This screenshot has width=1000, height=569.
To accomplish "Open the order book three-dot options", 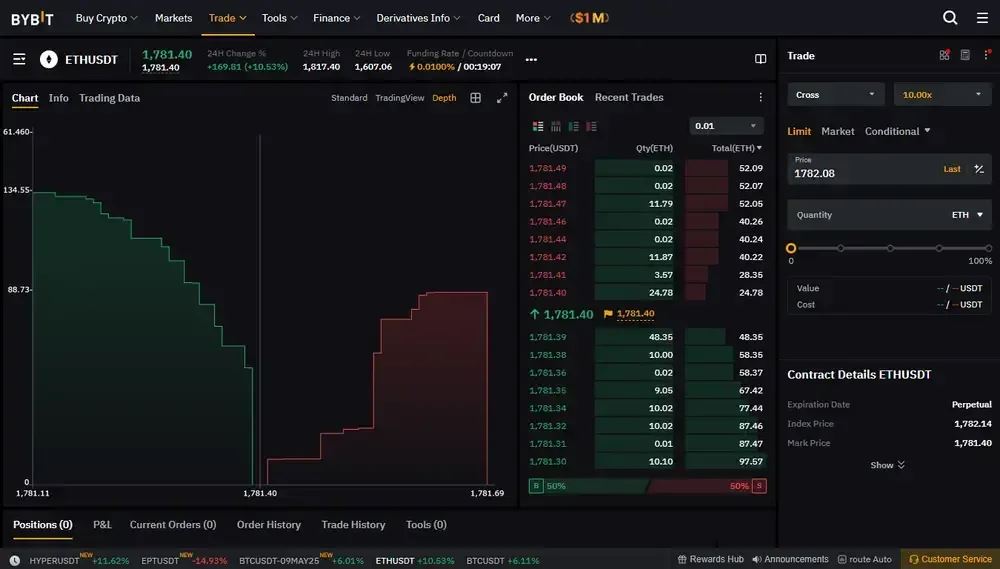I will [x=760, y=97].
